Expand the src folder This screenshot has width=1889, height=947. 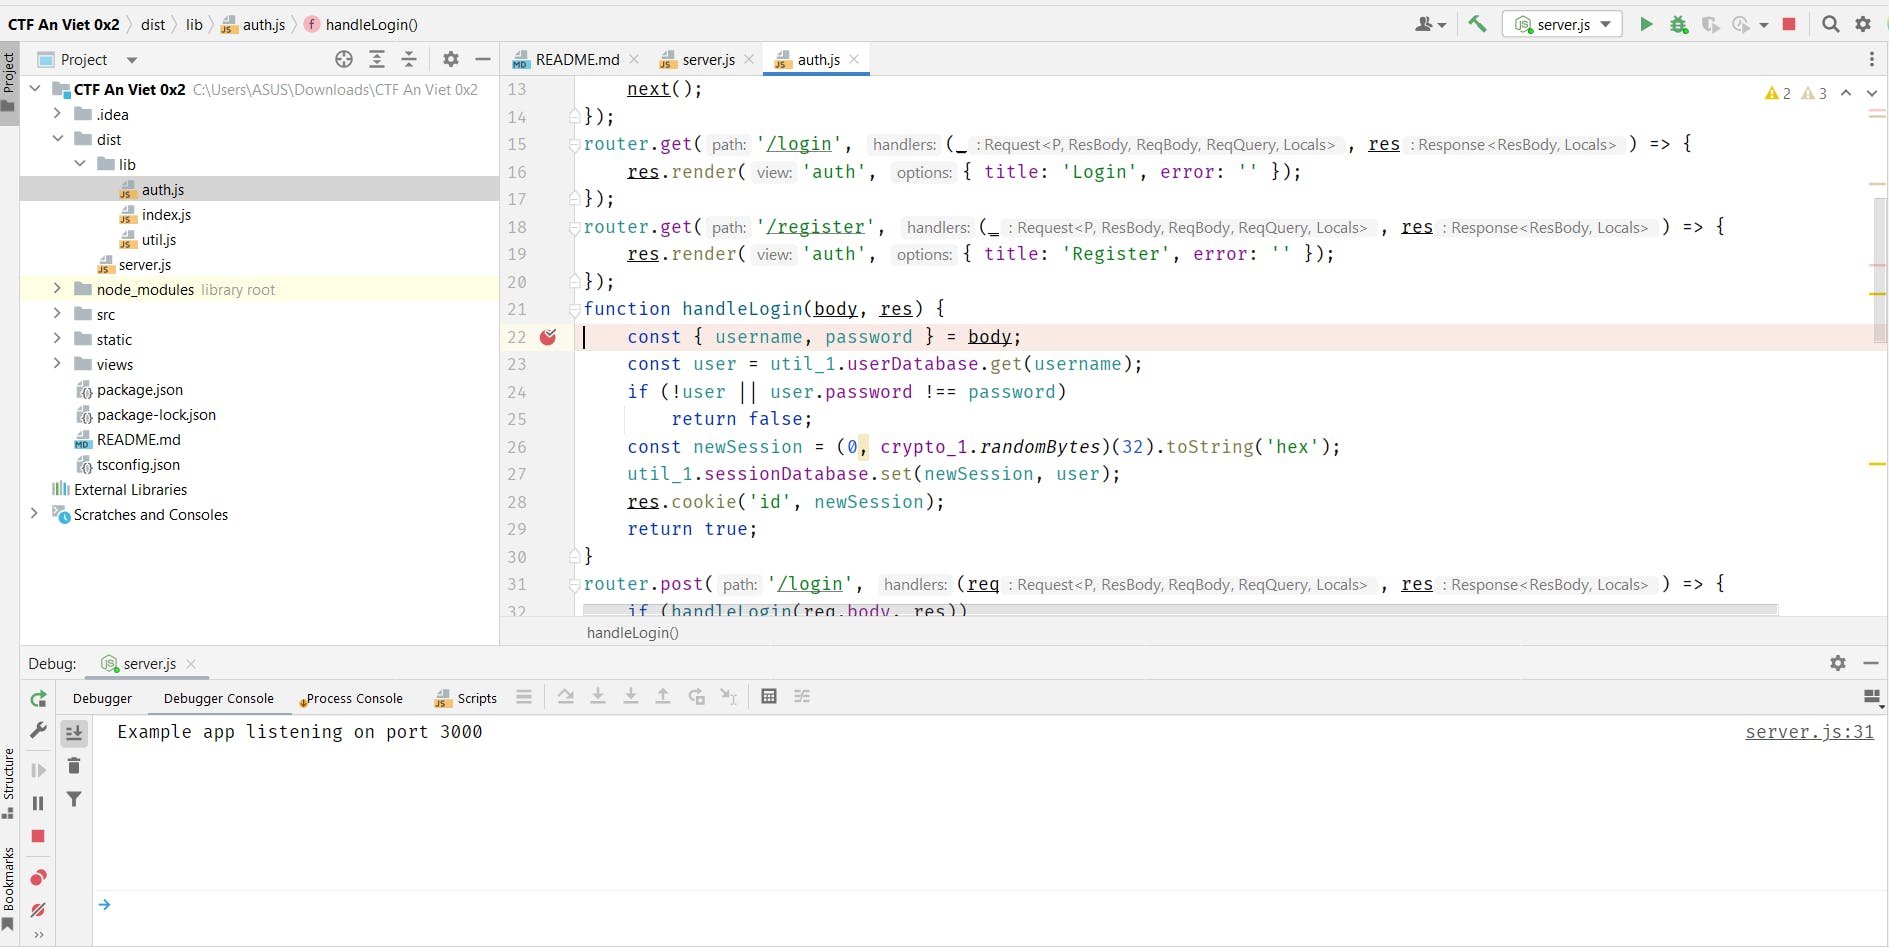coord(58,314)
